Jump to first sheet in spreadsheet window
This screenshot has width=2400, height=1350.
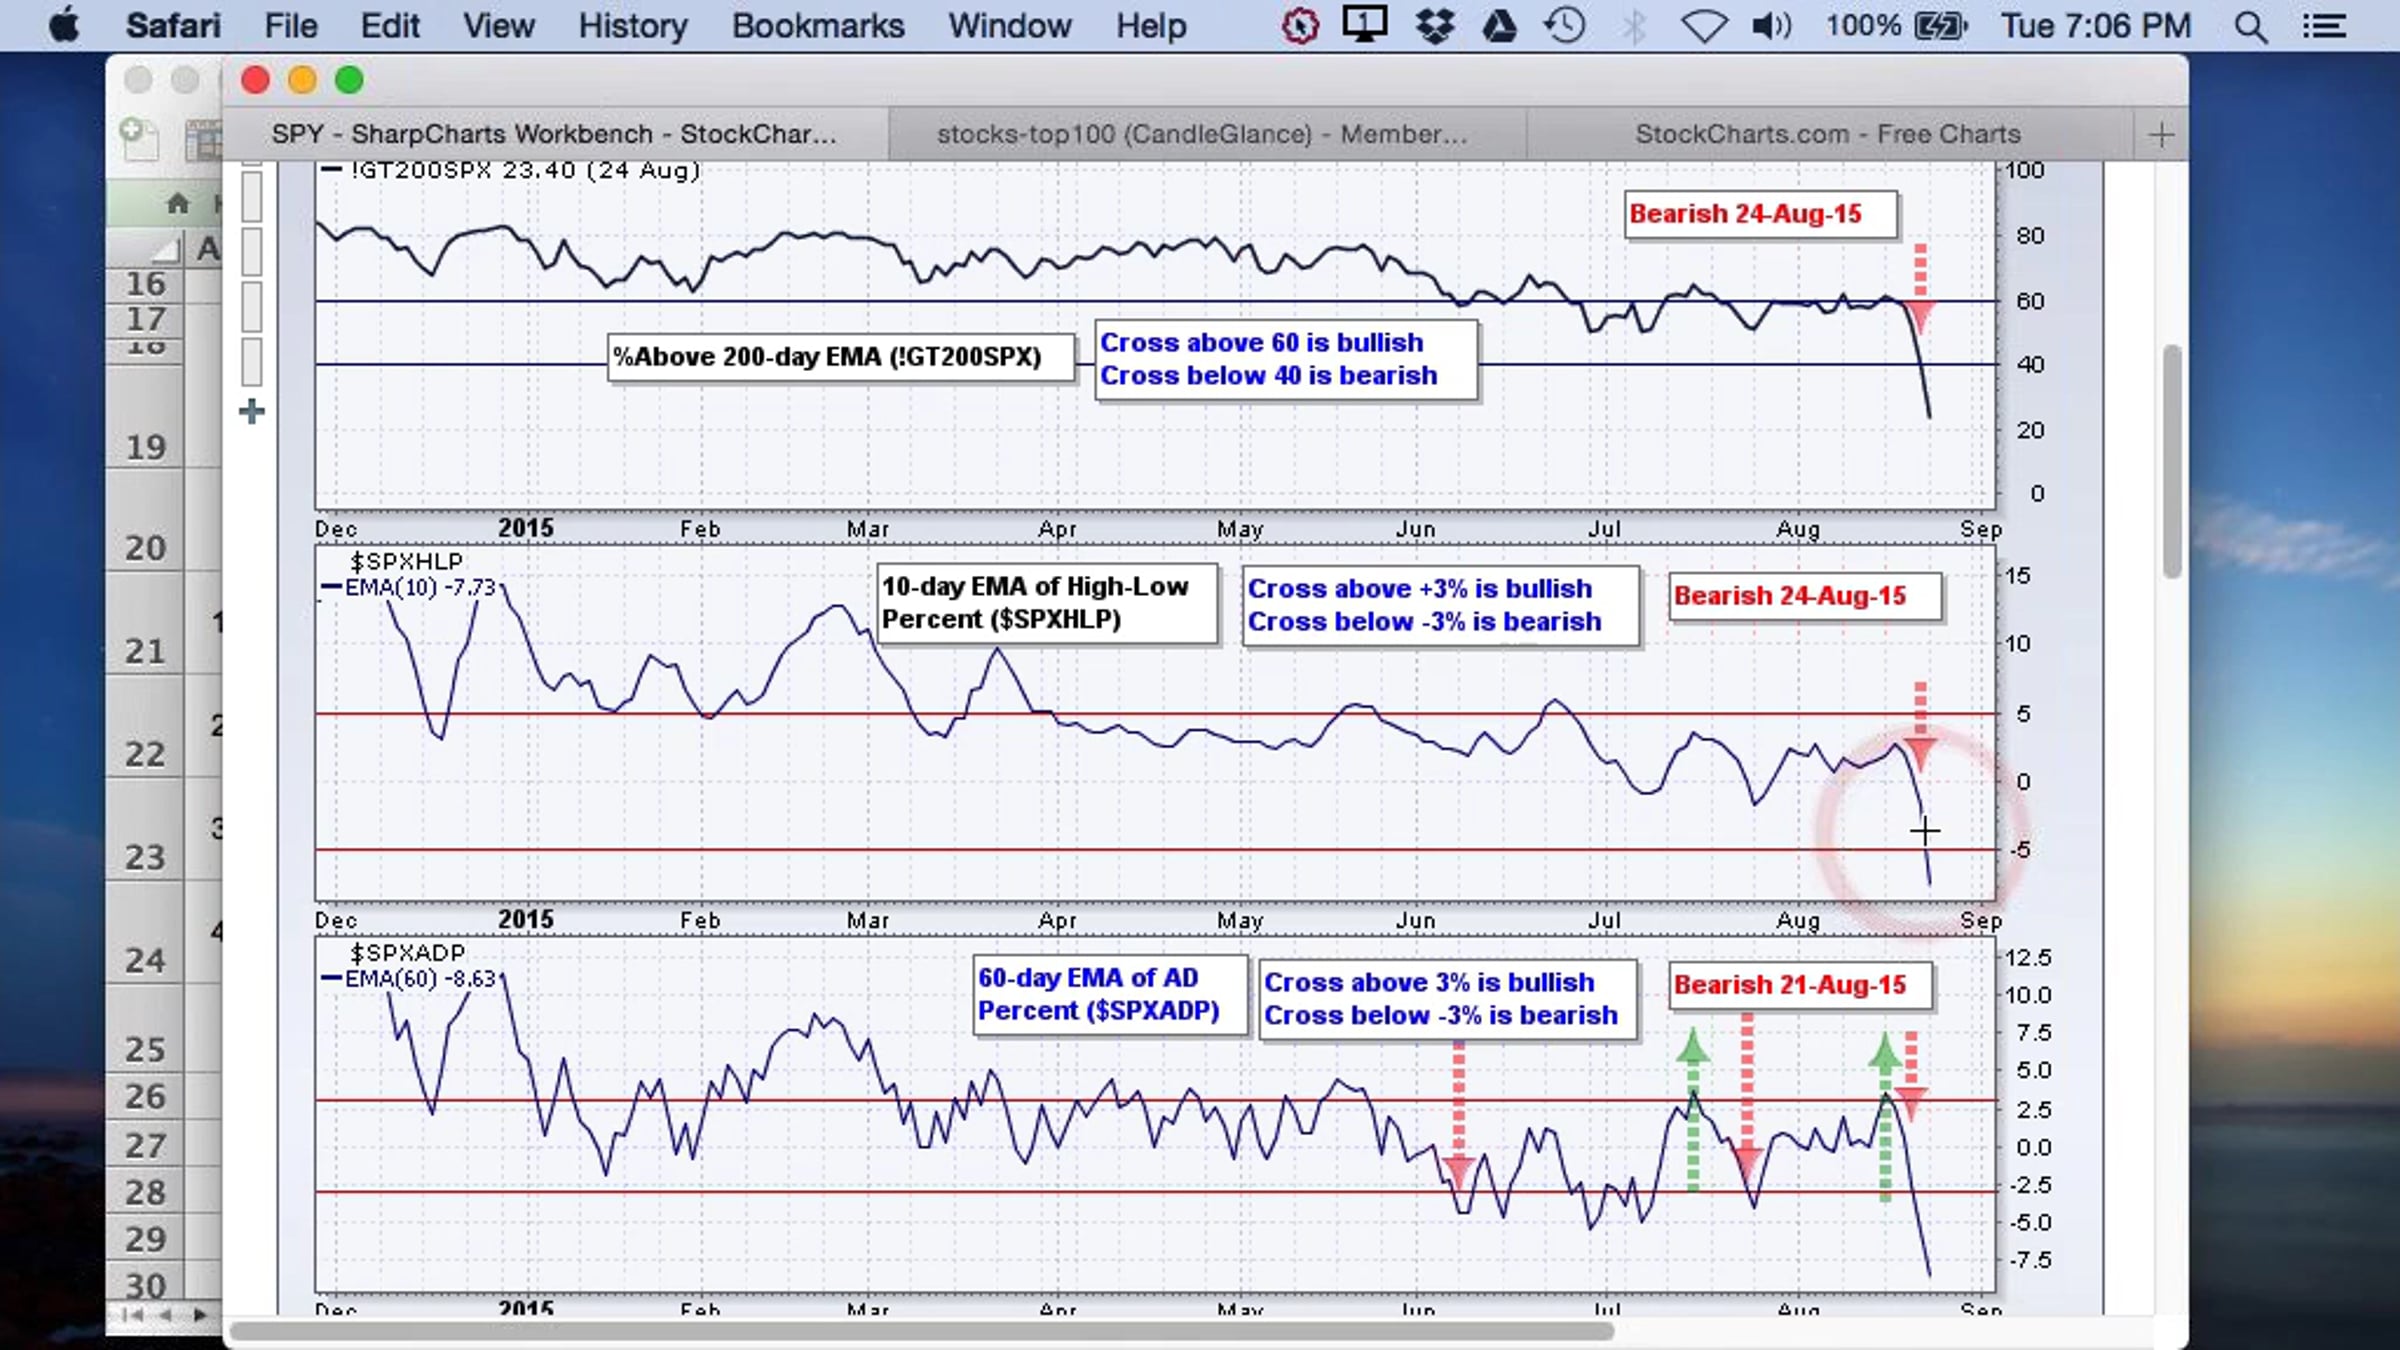click(x=133, y=1314)
